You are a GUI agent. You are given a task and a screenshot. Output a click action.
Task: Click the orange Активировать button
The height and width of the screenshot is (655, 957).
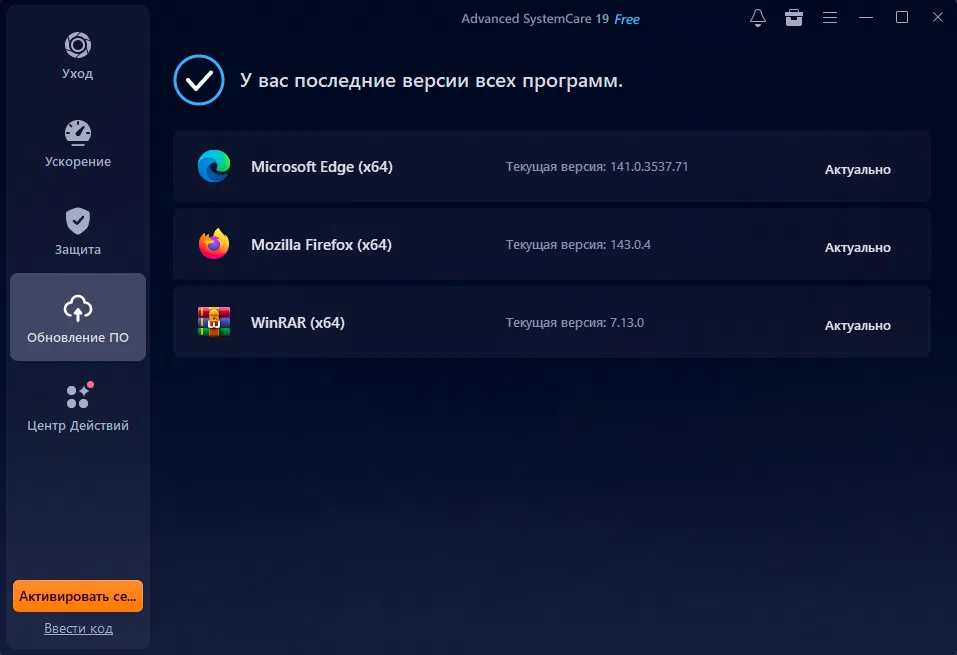[78, 596]
